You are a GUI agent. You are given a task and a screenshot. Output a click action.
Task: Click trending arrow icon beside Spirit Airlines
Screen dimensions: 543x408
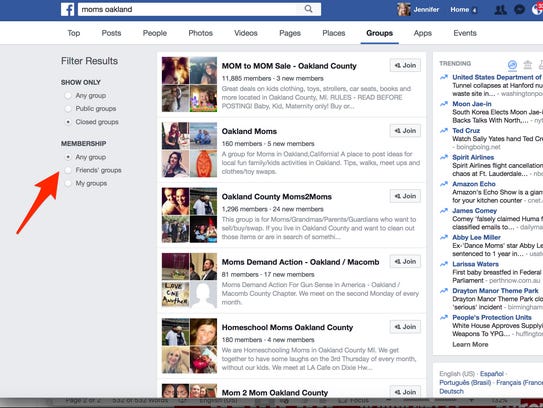click(444, 157)
